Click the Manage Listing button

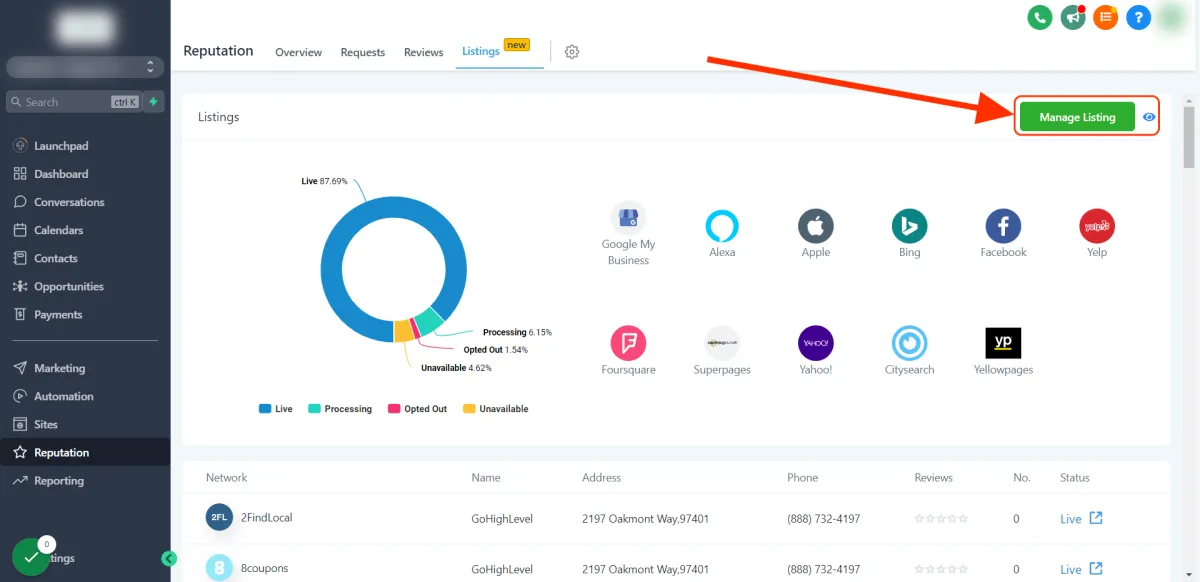point(1077,117)
